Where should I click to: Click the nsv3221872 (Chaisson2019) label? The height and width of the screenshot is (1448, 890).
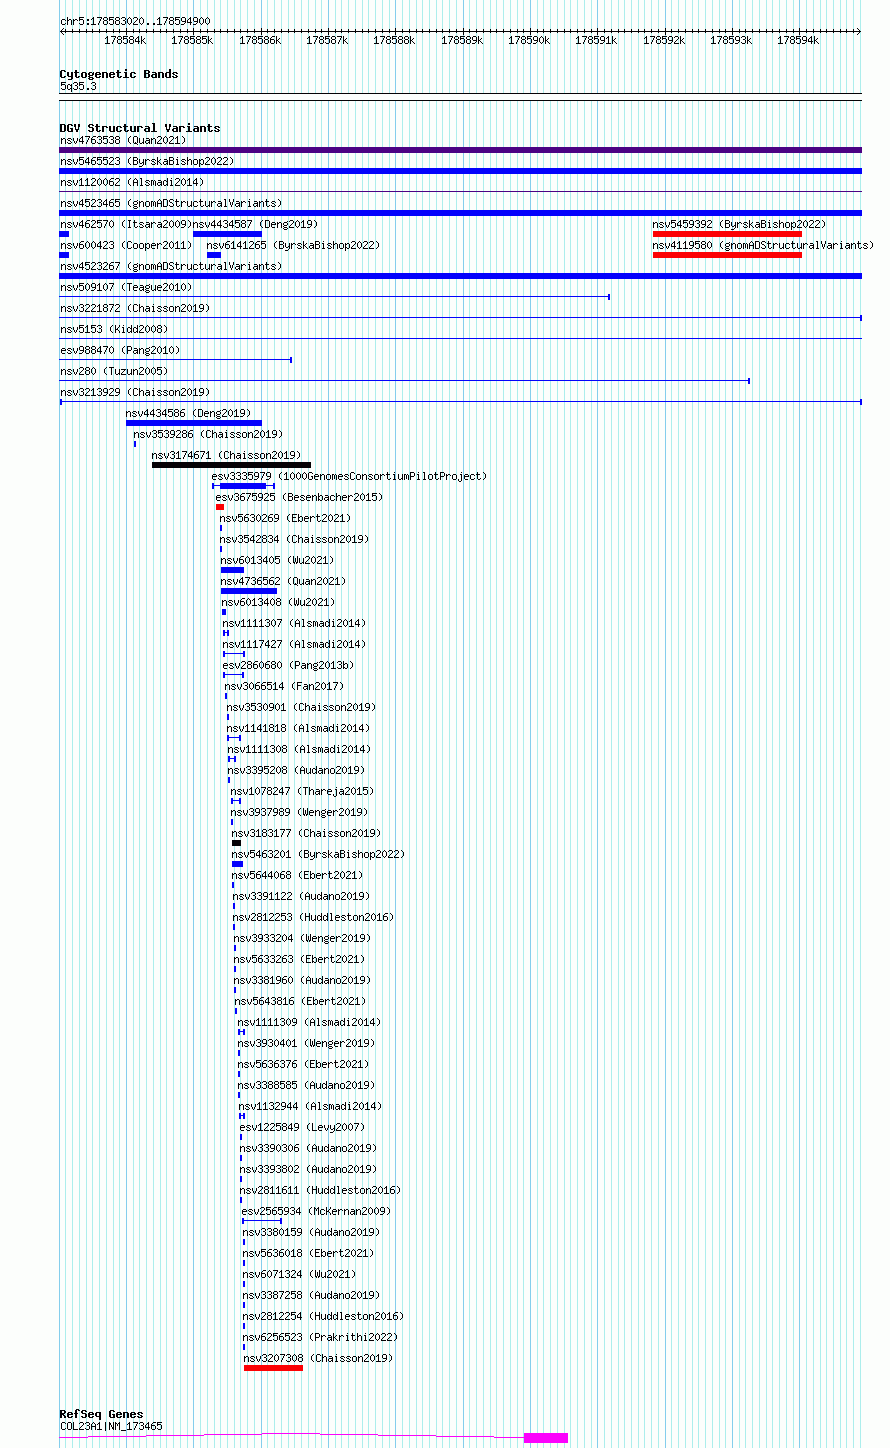click(135, 308)
